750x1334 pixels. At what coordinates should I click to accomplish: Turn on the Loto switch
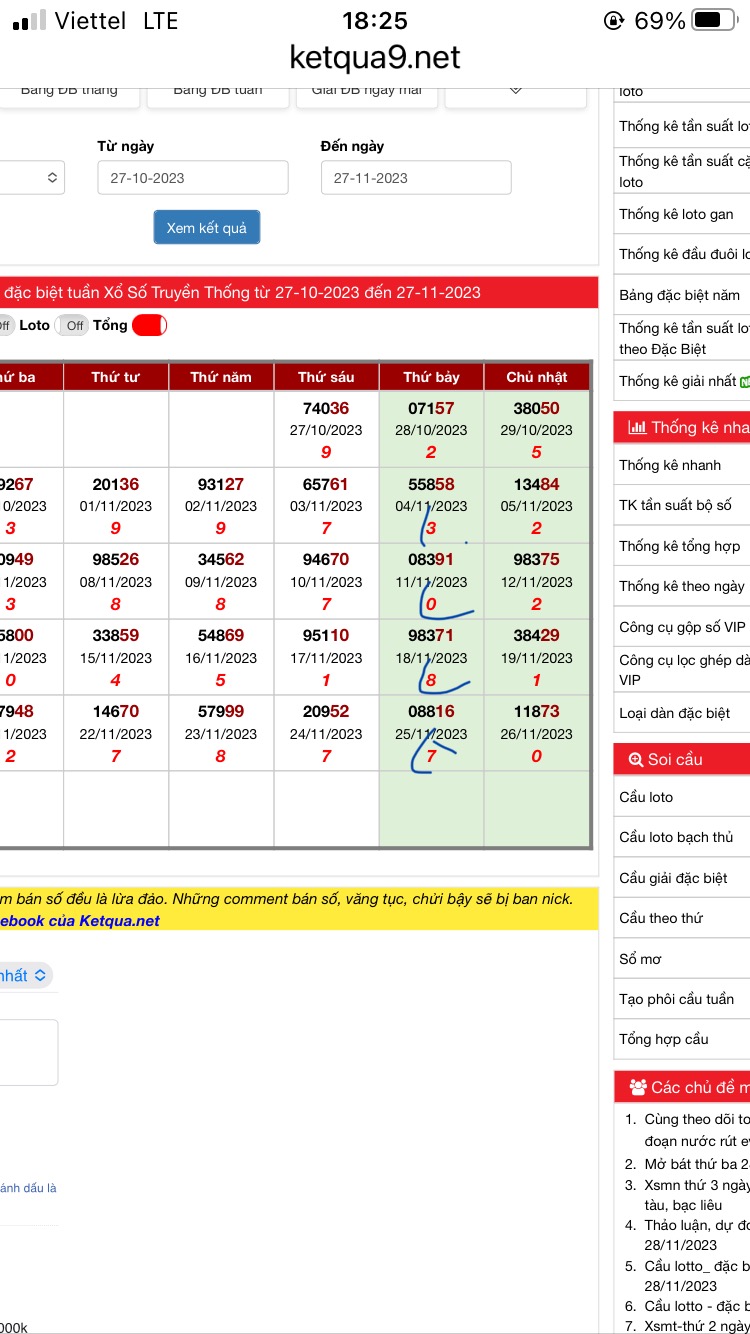(71, 325)
